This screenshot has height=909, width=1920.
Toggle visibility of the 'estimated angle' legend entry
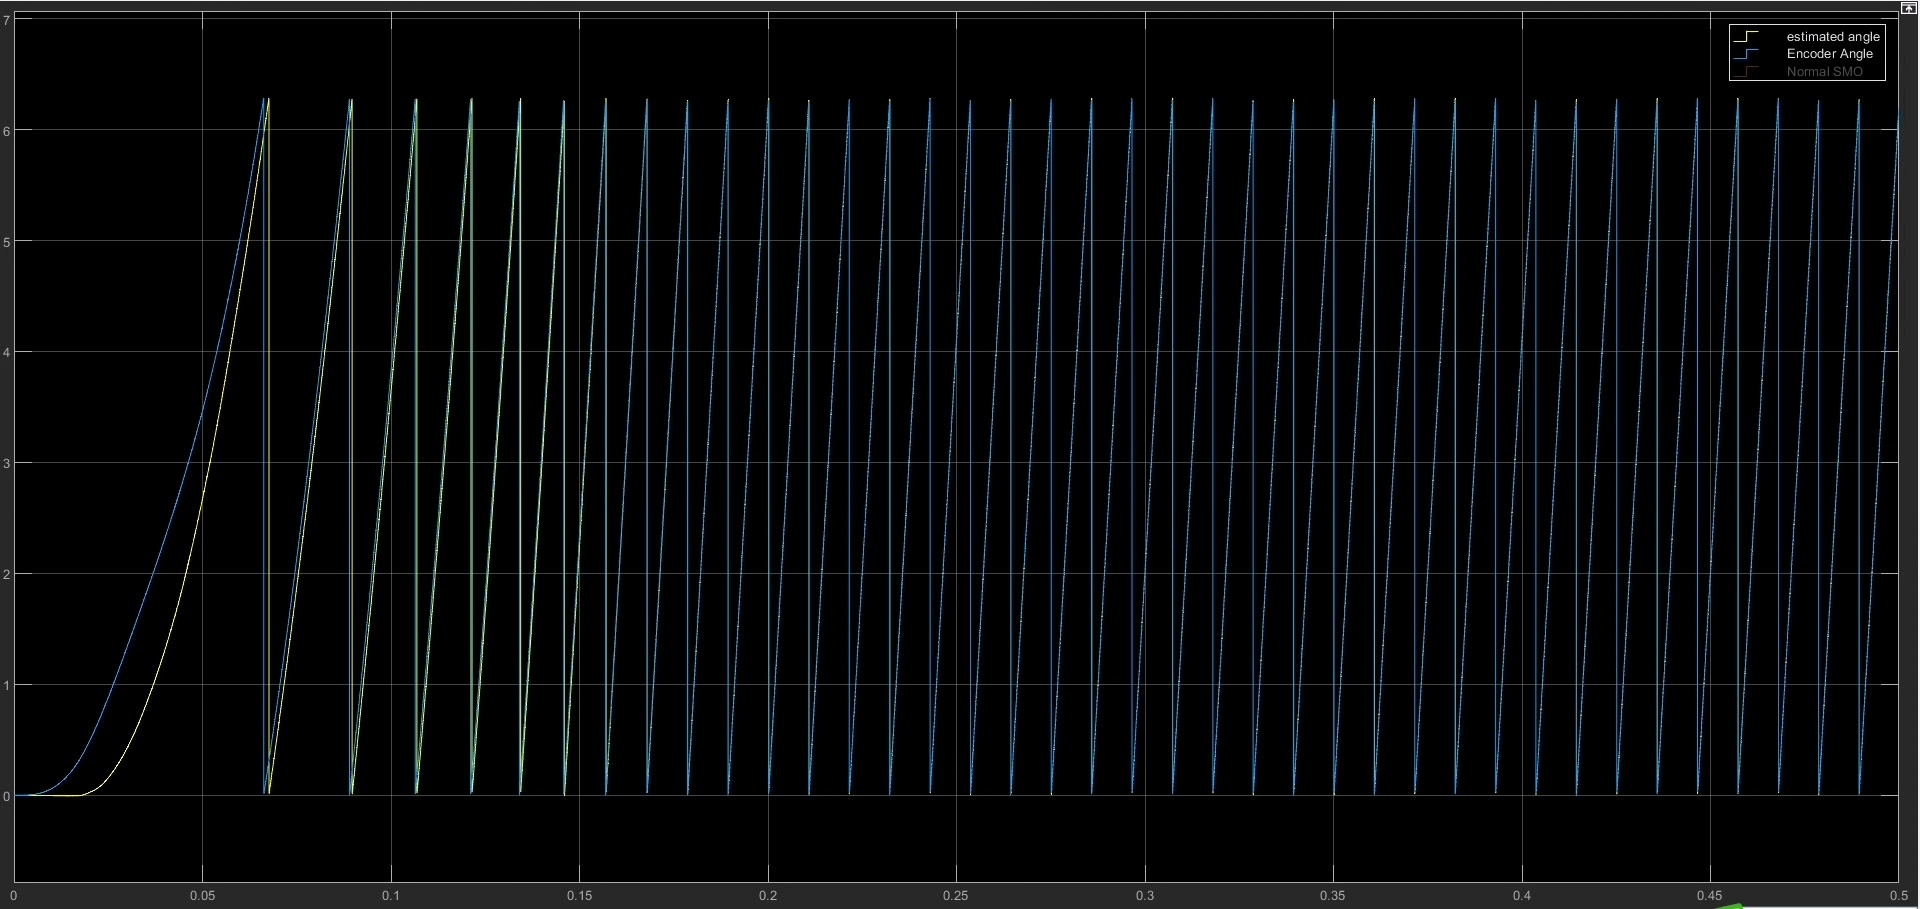coord(1833,37)
